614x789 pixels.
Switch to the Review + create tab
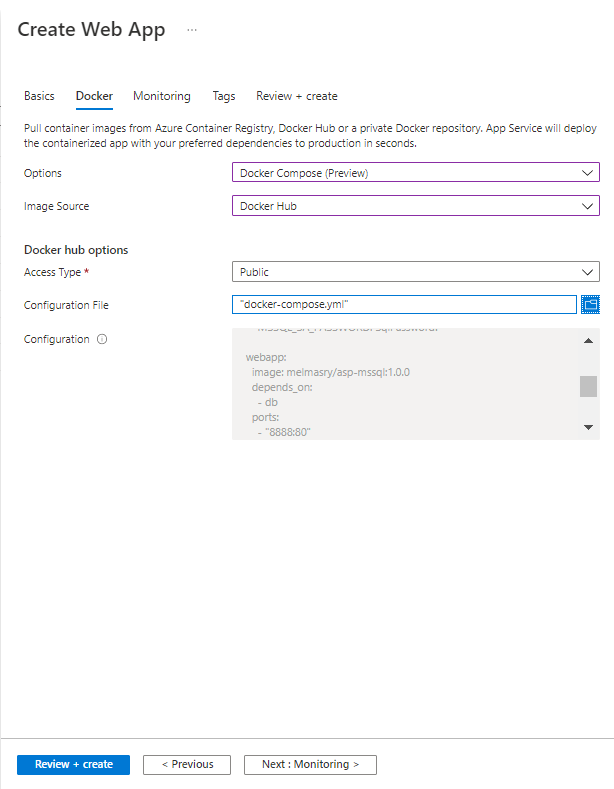point(296,96)
